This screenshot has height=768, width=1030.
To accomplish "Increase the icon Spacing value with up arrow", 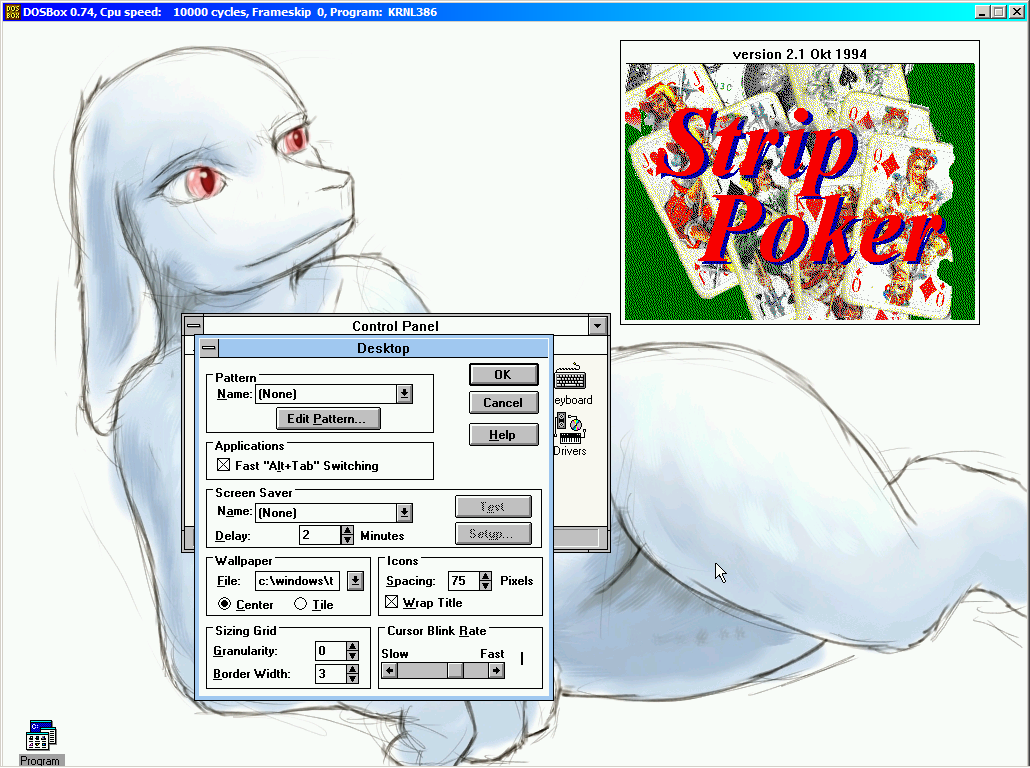I will [485, 576].
